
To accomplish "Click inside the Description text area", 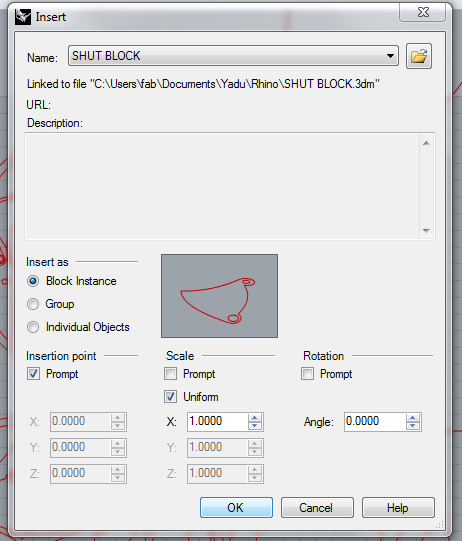I will click(222, 186).
